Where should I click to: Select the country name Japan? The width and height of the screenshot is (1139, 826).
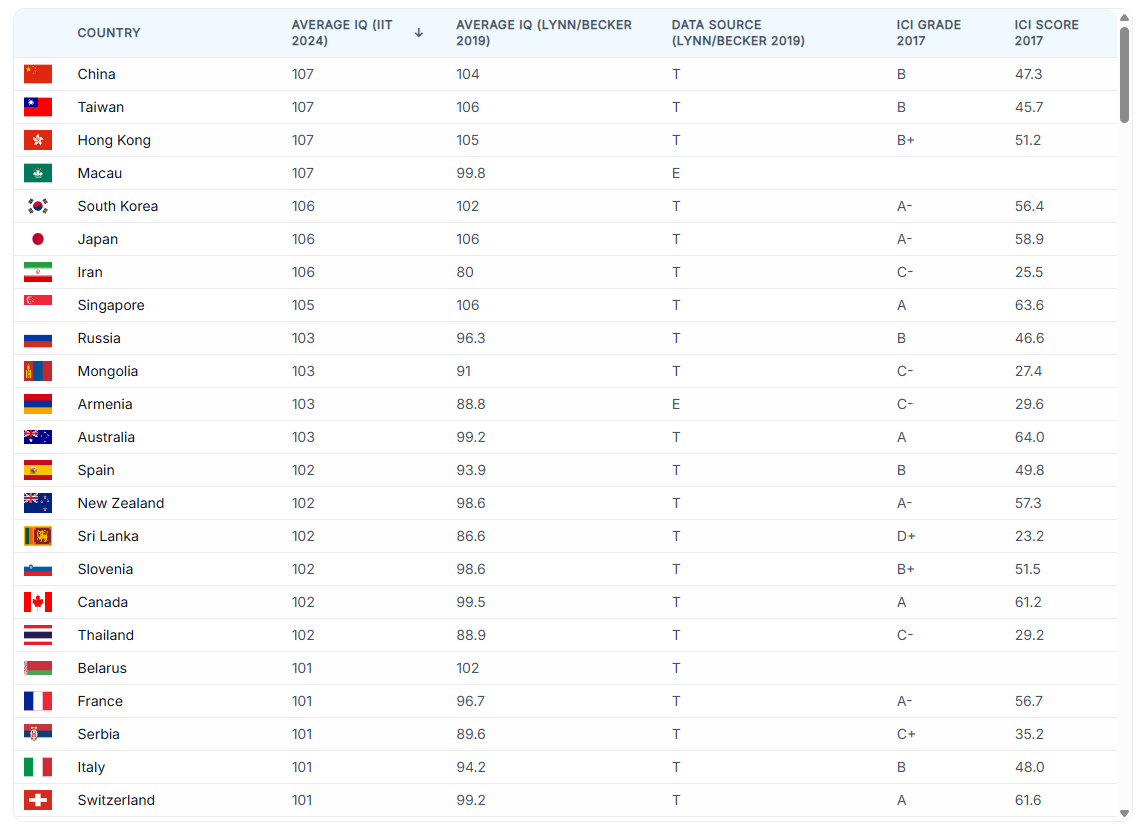(97, 239)
